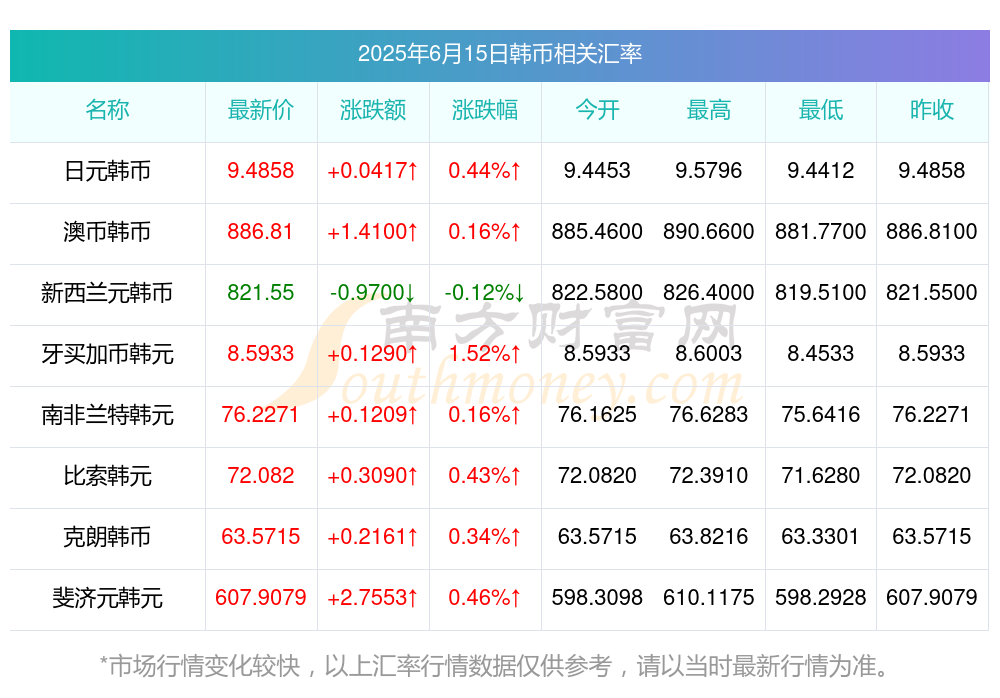Click the title 2025年6月15日韩币相关汇率
Viewport: 1000px width, 698px height.
coord(499,54)
